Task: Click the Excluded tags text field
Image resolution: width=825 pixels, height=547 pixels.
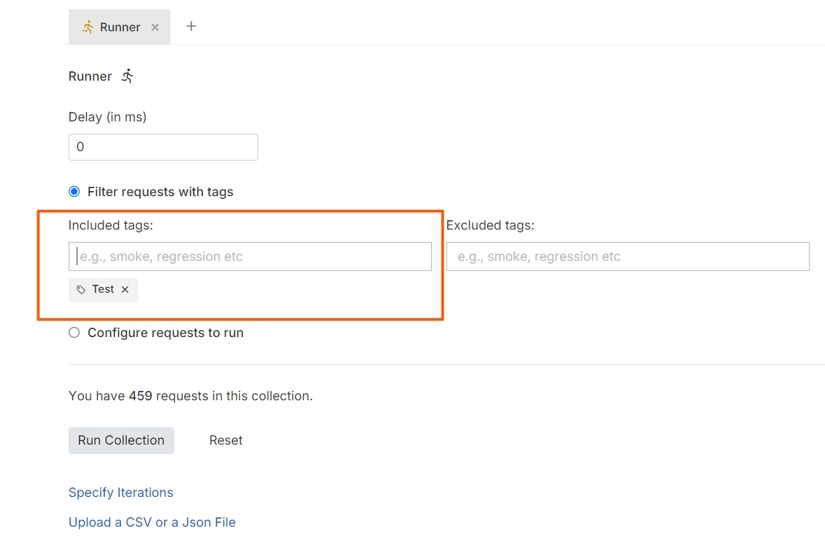Action: 627,256
